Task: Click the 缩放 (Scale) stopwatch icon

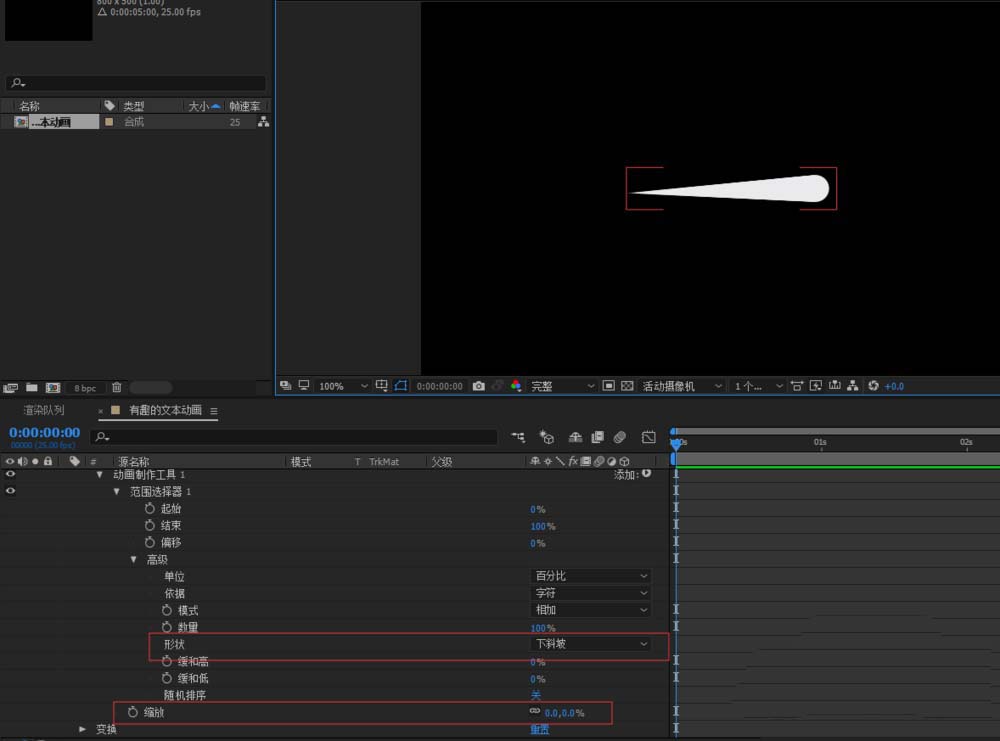Action: point(133,712)
